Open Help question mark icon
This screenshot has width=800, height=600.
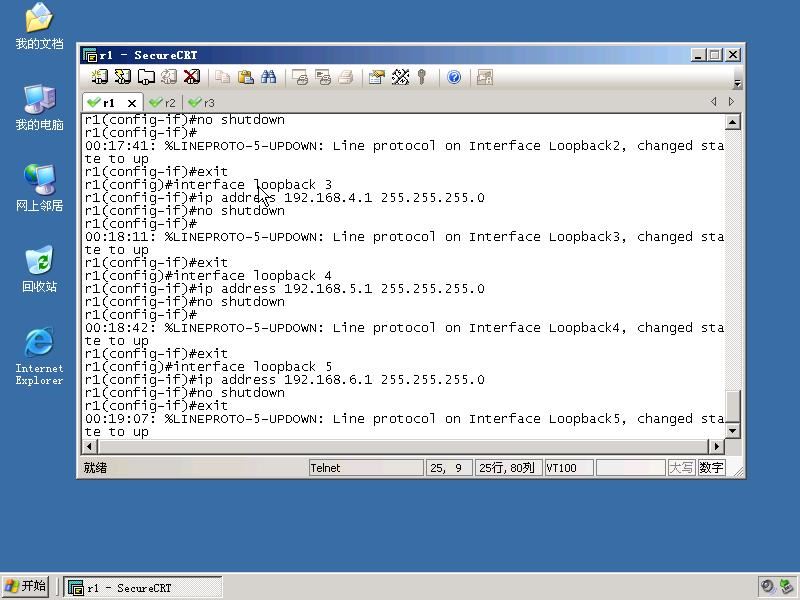pos(454,77)
